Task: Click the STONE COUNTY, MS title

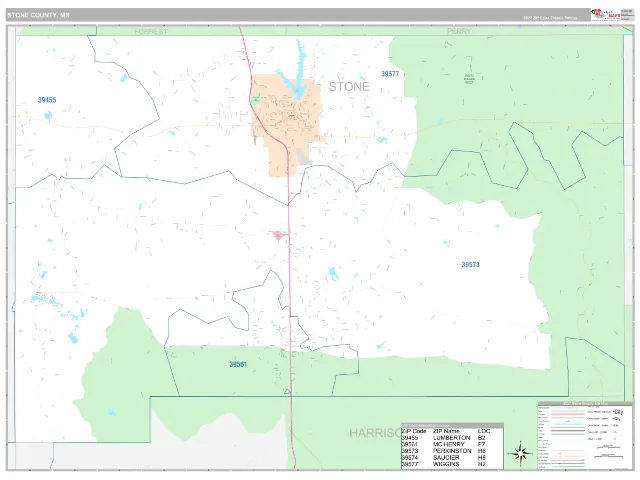Action: 38,15
